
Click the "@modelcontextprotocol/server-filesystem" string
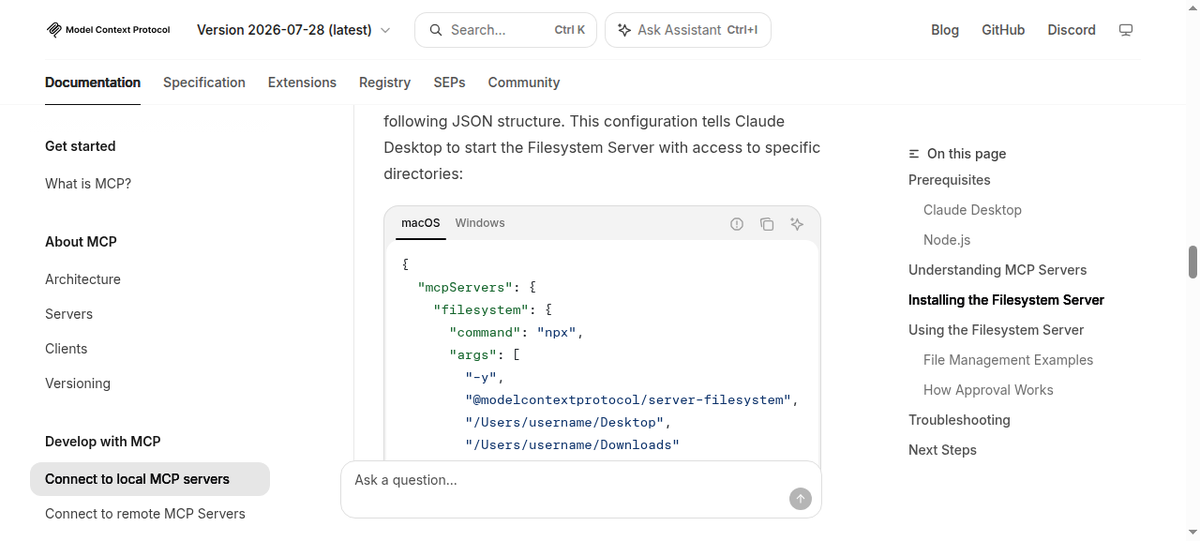(x=633, y=400)
